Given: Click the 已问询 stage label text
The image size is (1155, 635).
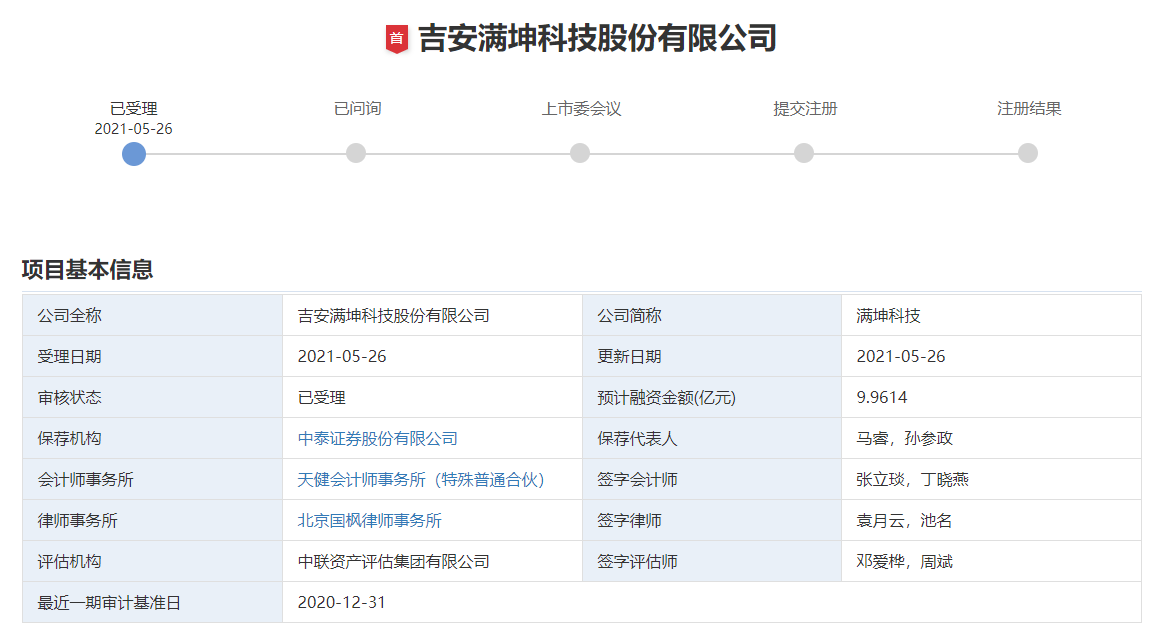Looking at the screenshot, I should (357, 109).
